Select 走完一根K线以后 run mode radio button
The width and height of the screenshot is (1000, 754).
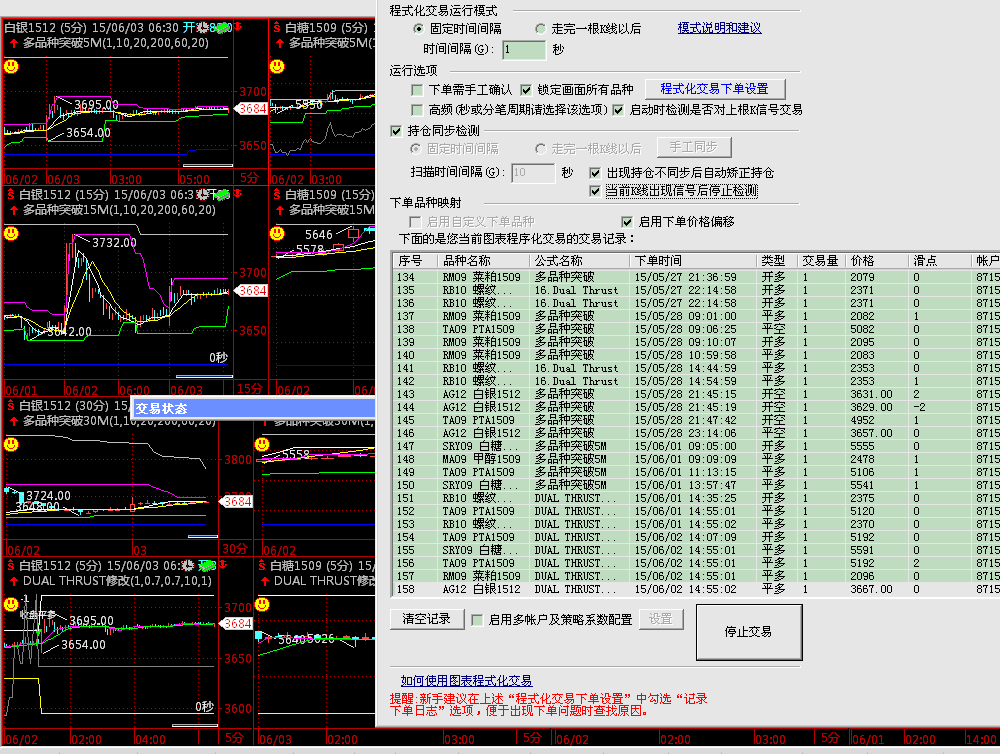tap(540, 29)
